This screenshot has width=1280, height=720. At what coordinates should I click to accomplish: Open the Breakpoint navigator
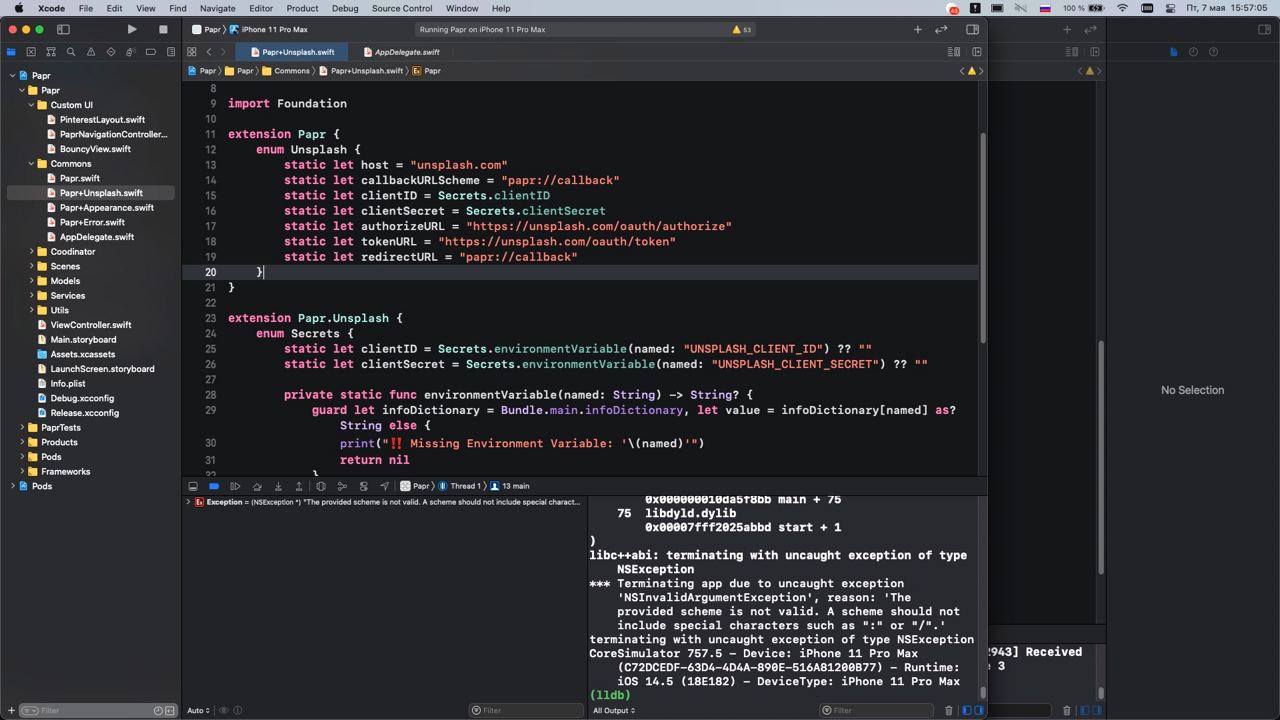[x=151, y=52]
